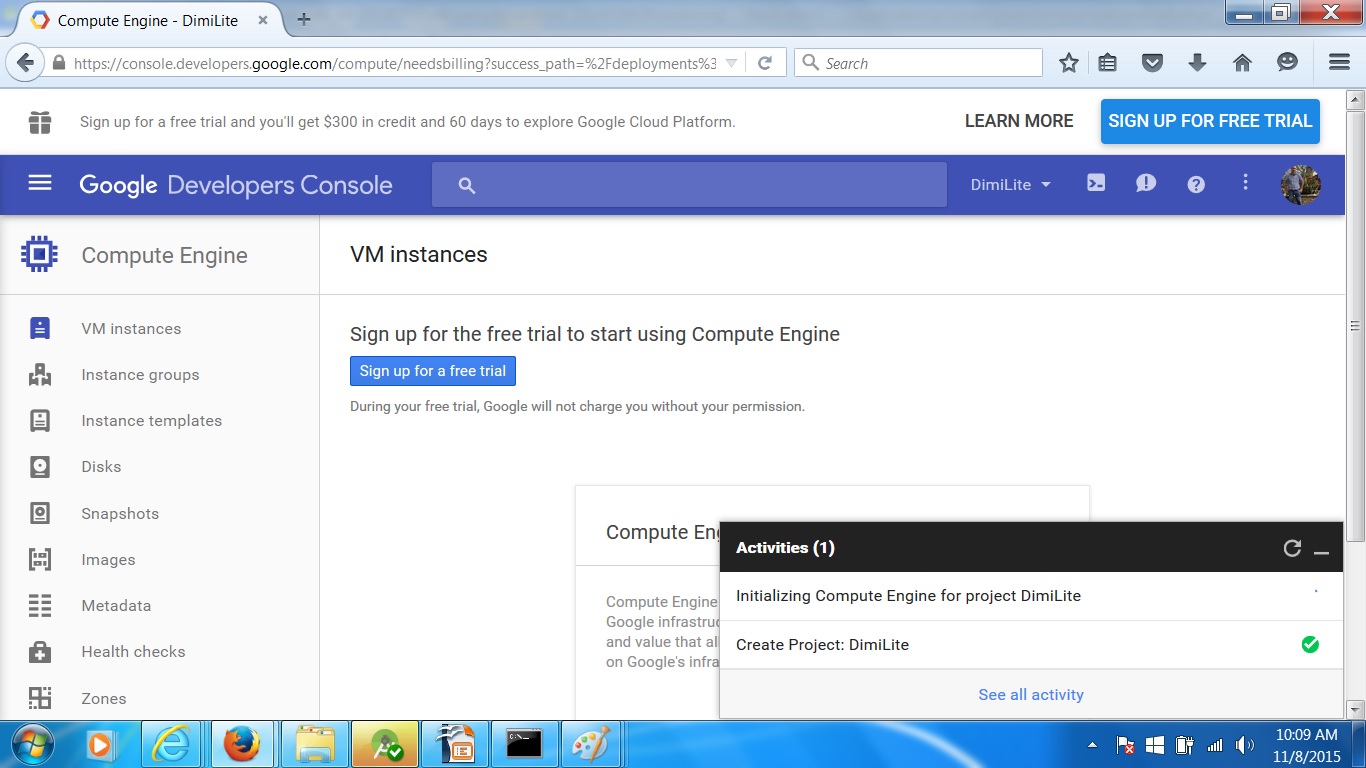
Task: Click the user profile avatar
Action: [x=1301, y=184]
